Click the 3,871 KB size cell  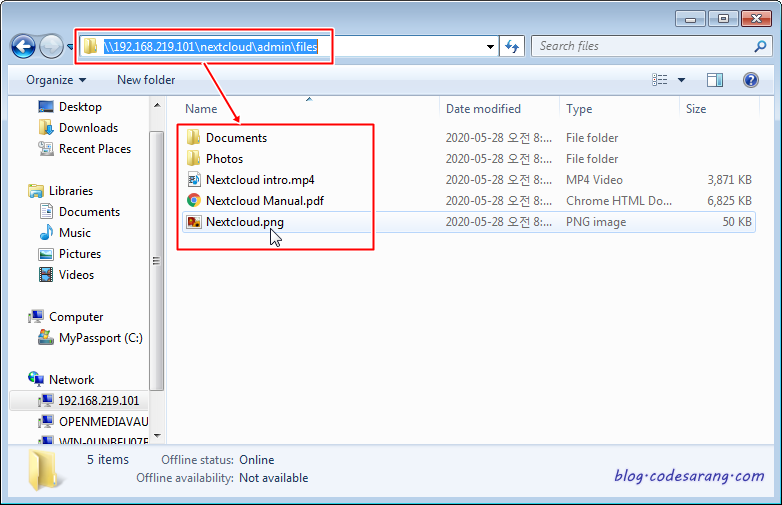point(729,179)
